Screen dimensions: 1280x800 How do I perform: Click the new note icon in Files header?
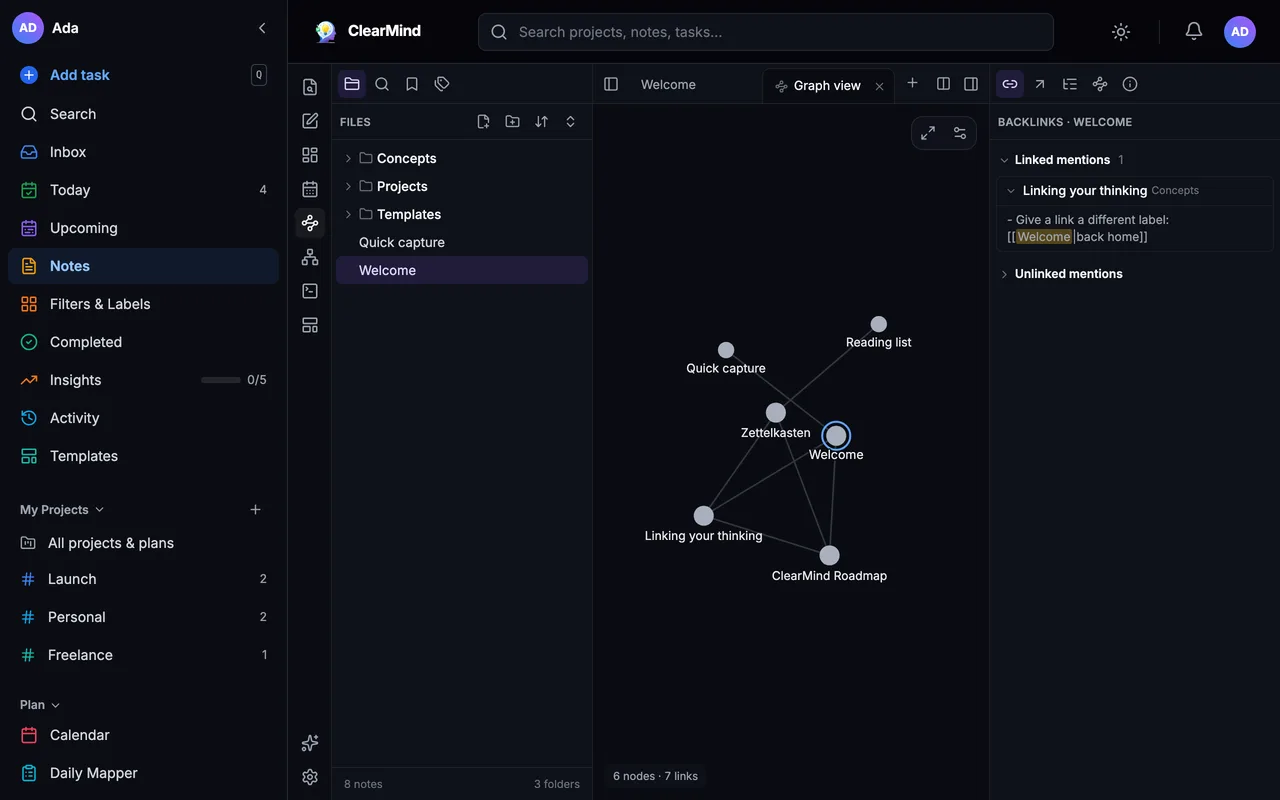(x=483, y=122)
